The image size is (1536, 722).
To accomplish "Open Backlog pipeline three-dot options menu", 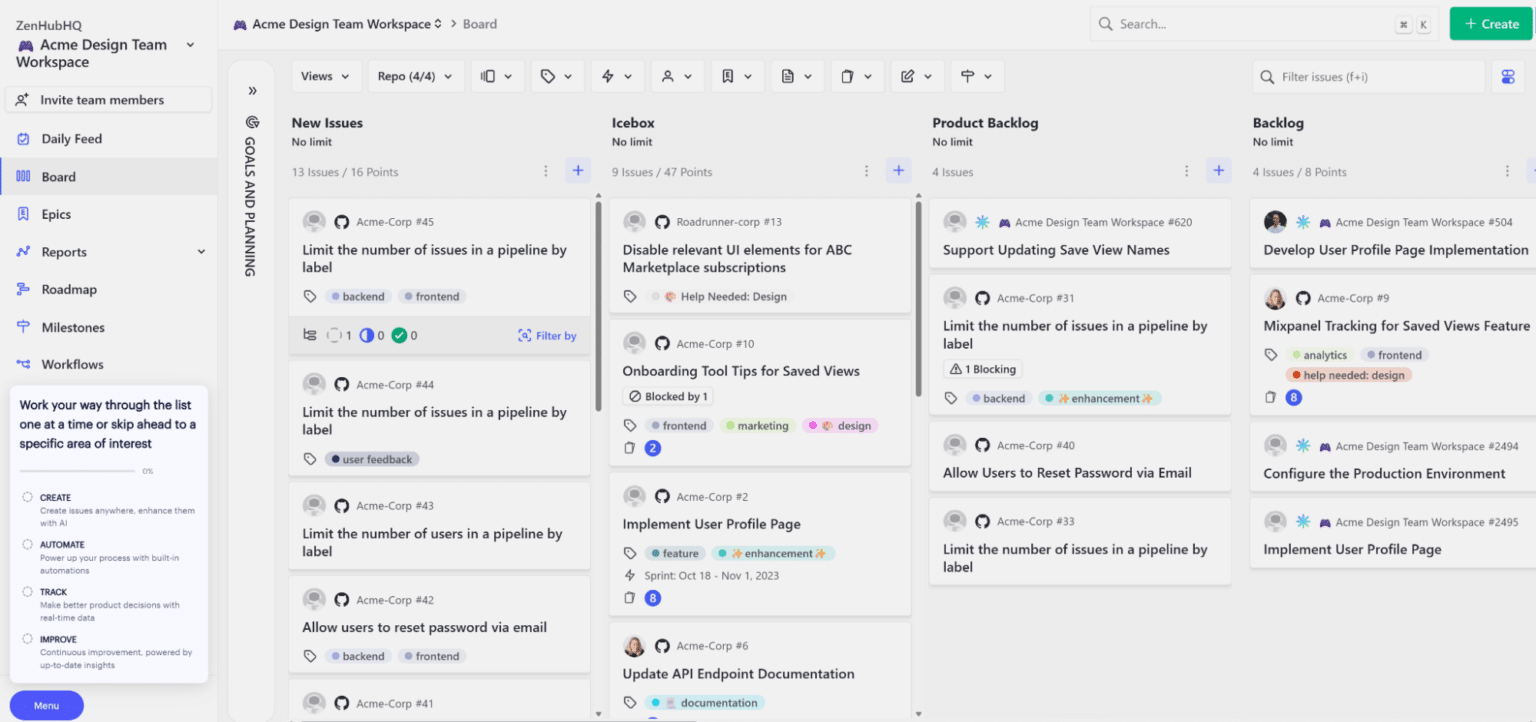I will (1508, 171).
